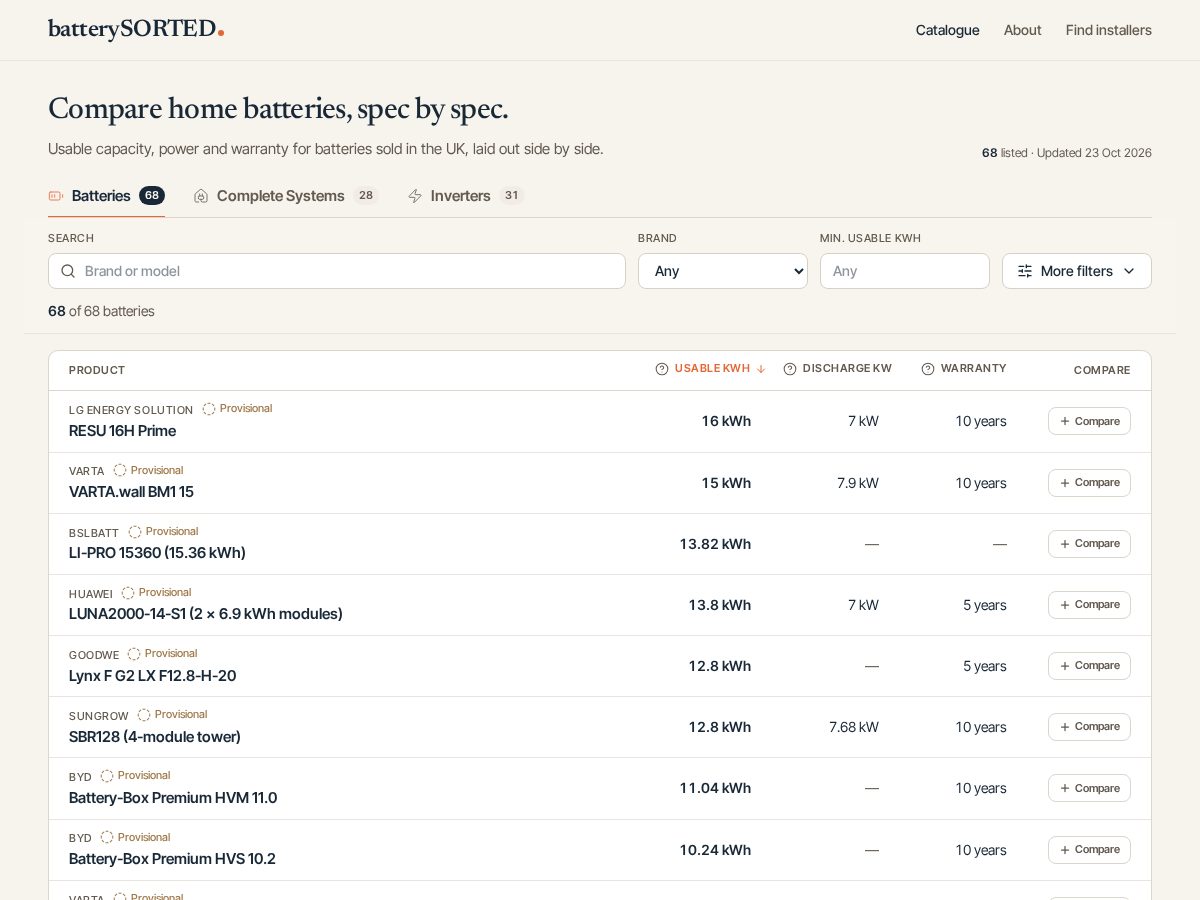Viewport: 1200px width, 900px height.
Task: Click the Product column header
Action: click(x=97, y=370)
